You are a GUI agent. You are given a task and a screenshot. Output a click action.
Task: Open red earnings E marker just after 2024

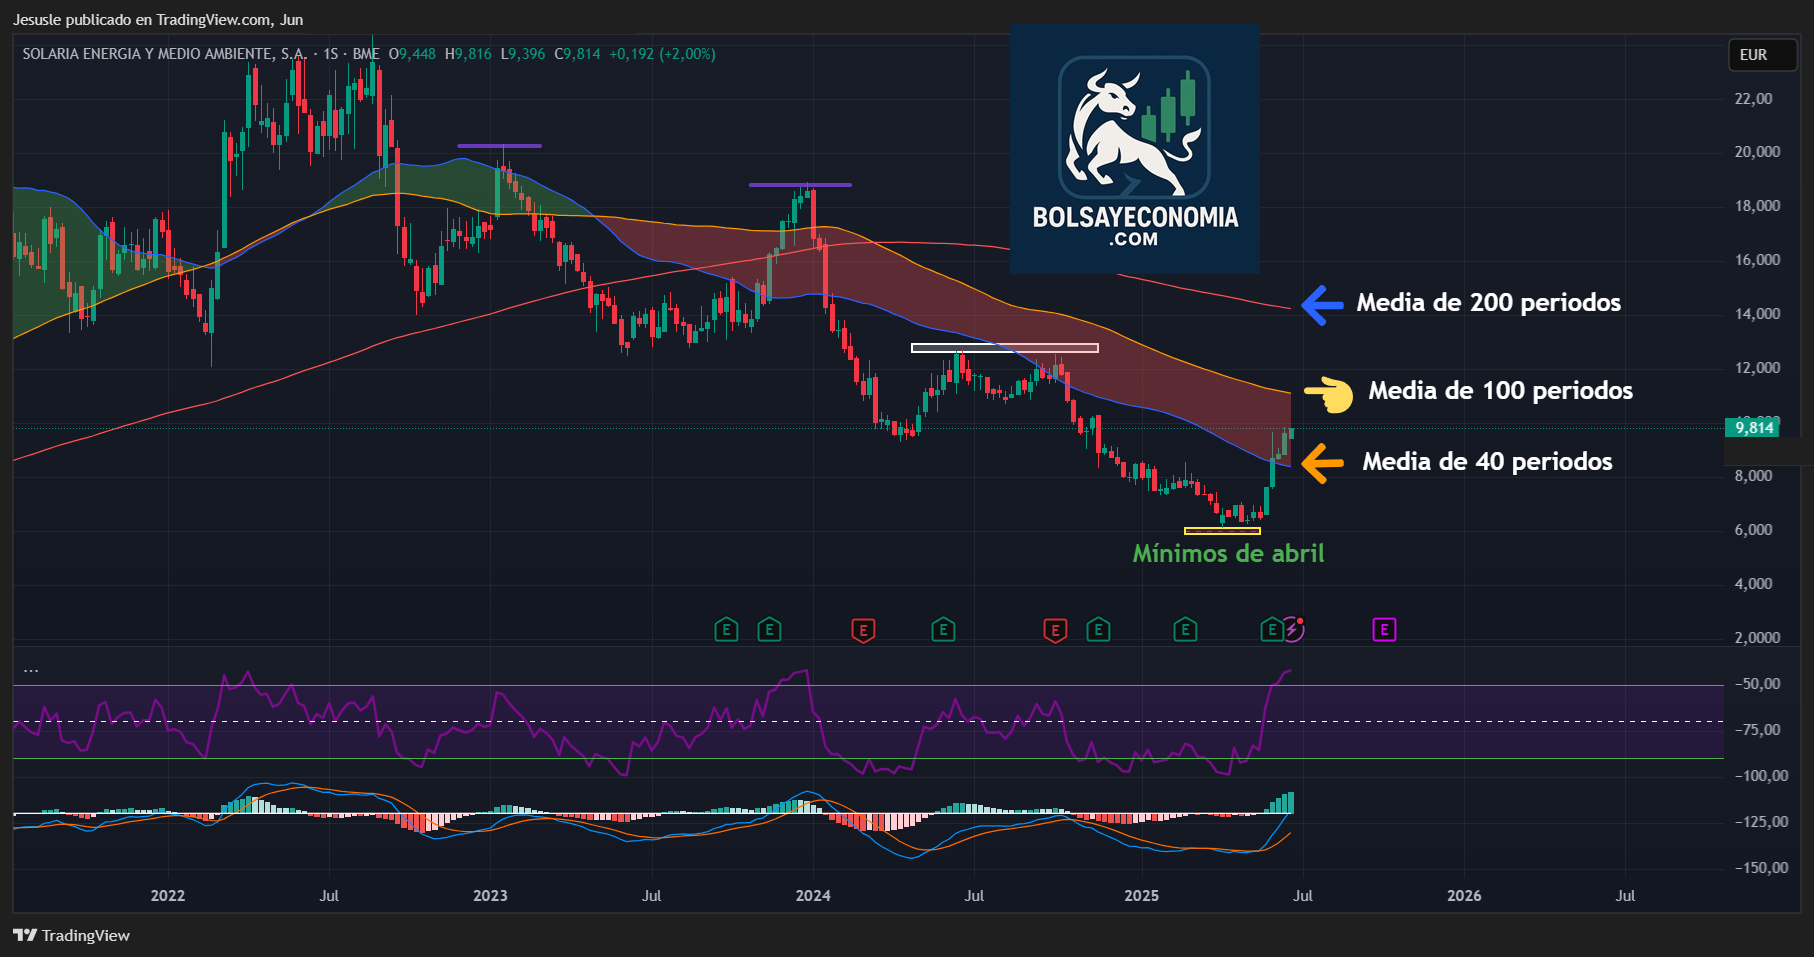863,630
